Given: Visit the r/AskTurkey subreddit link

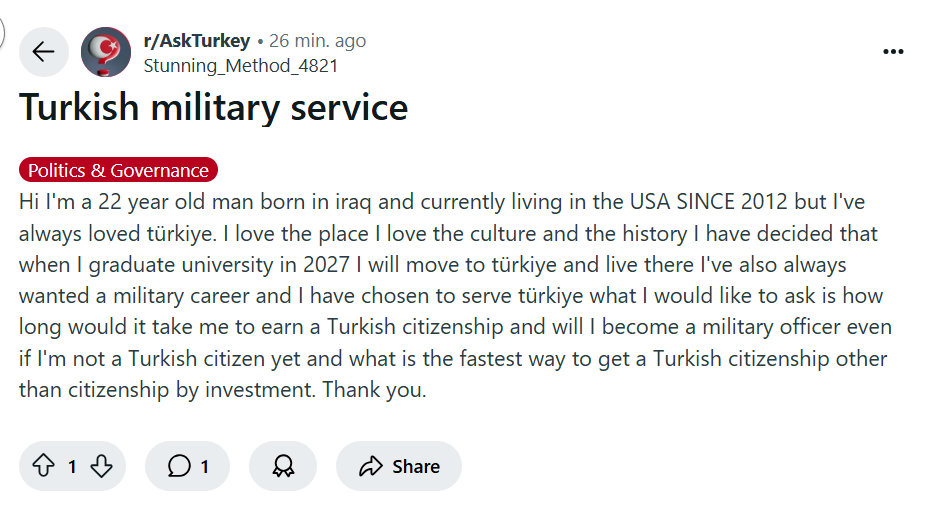Looking at the screenshot, I should click(197, 41).
